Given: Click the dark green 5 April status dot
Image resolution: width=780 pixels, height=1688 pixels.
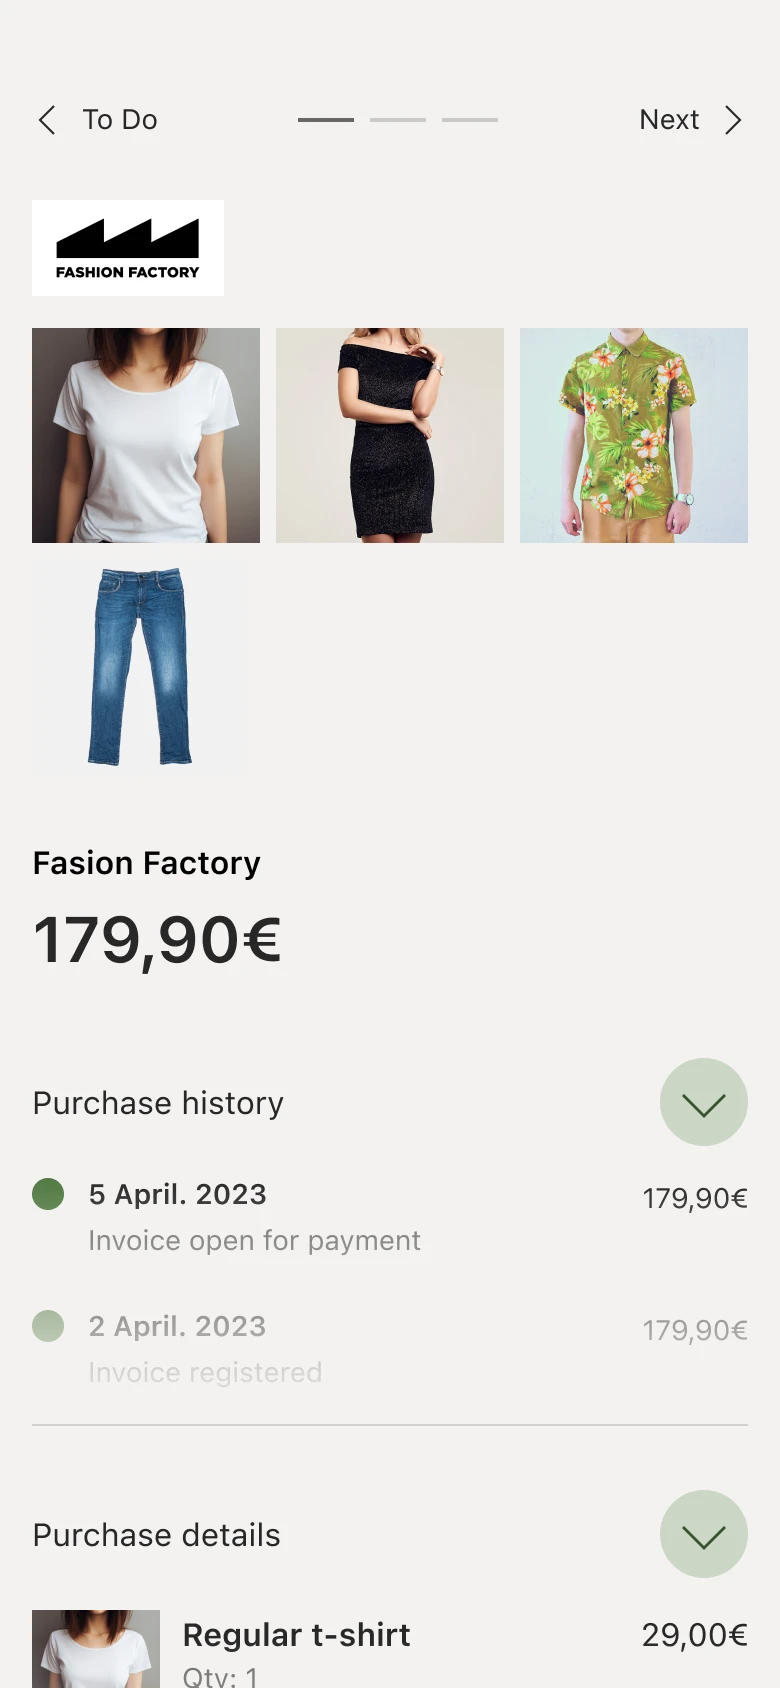Looking at the screenshot, I should [48, 1194].
